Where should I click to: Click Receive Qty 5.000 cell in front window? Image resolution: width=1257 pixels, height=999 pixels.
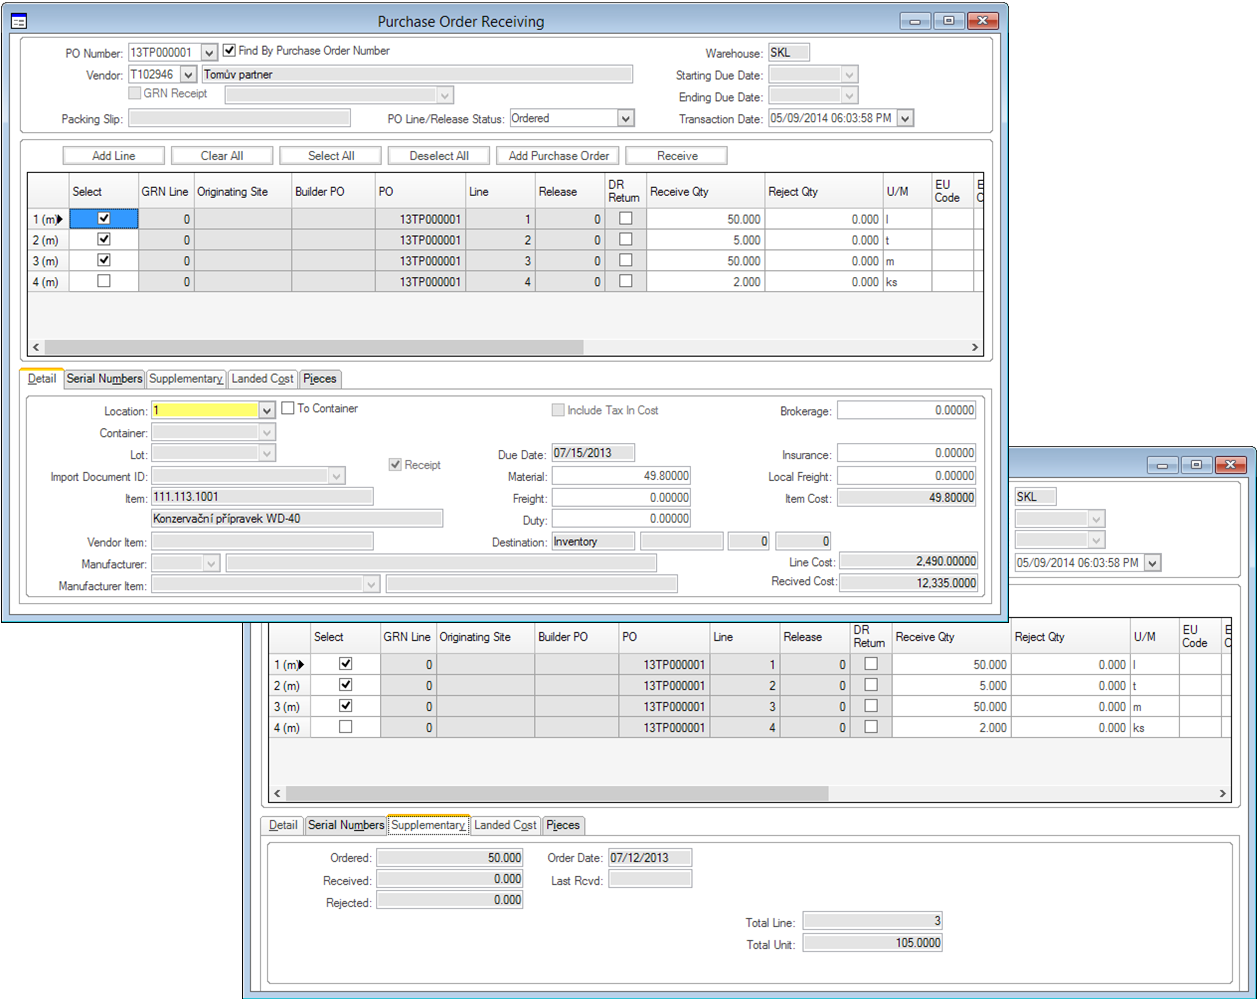(706, 240)
